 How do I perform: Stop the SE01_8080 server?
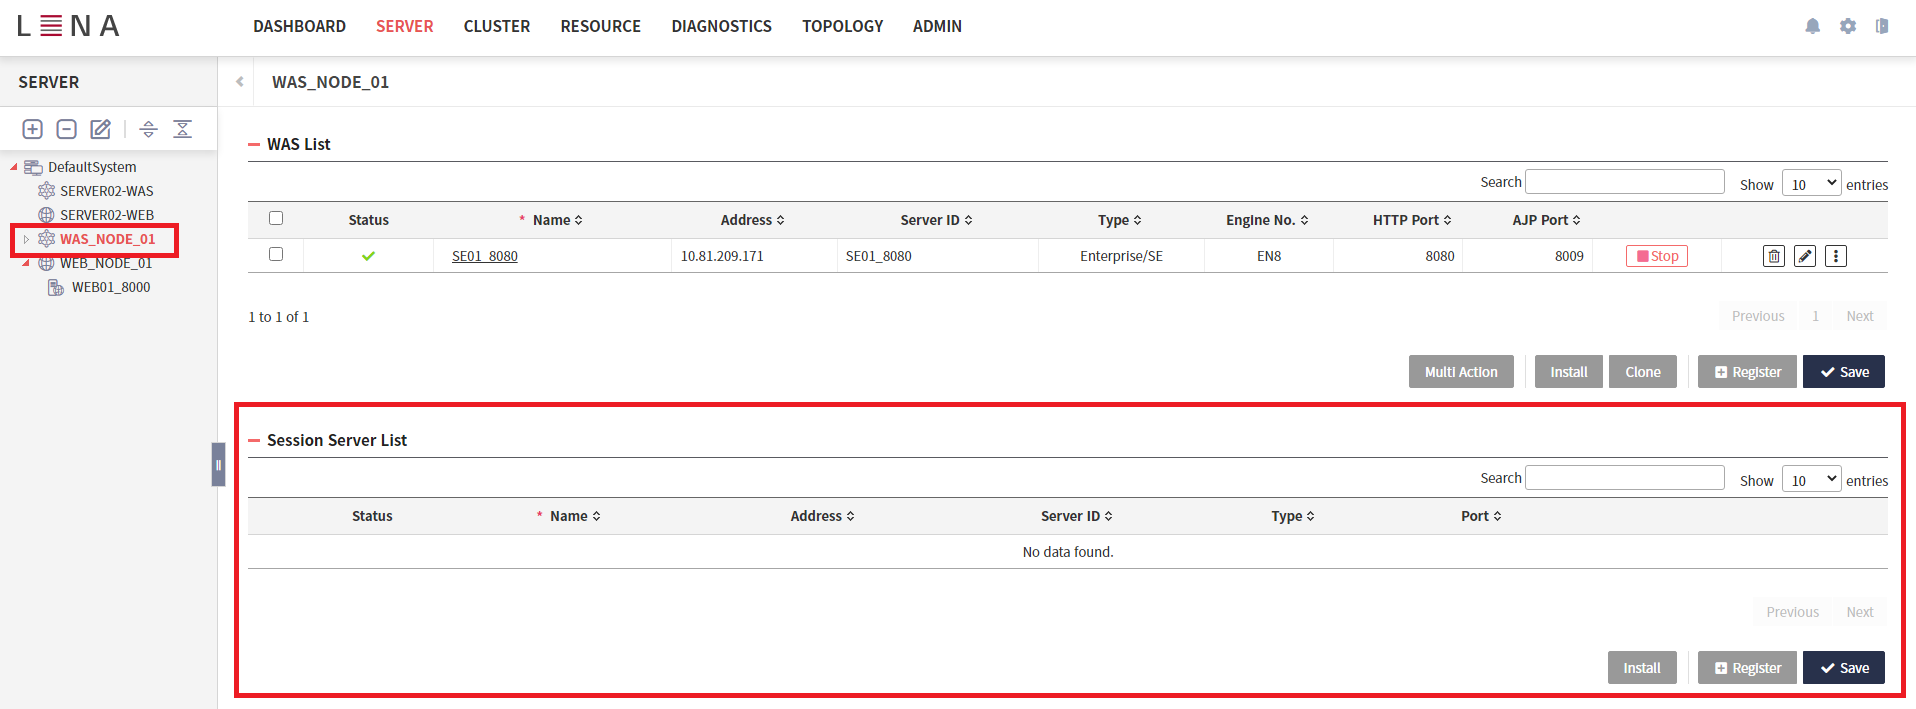(x=1656, y=256)
